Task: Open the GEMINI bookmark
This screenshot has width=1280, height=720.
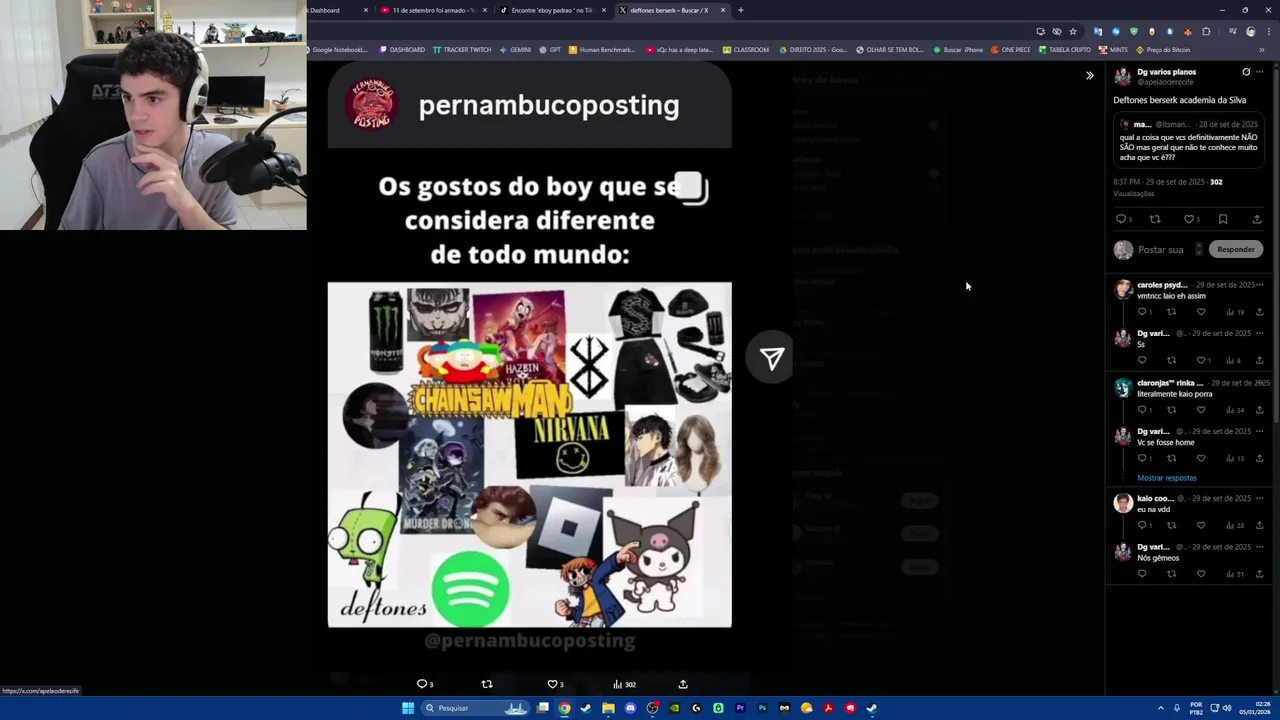Action: 515,50
